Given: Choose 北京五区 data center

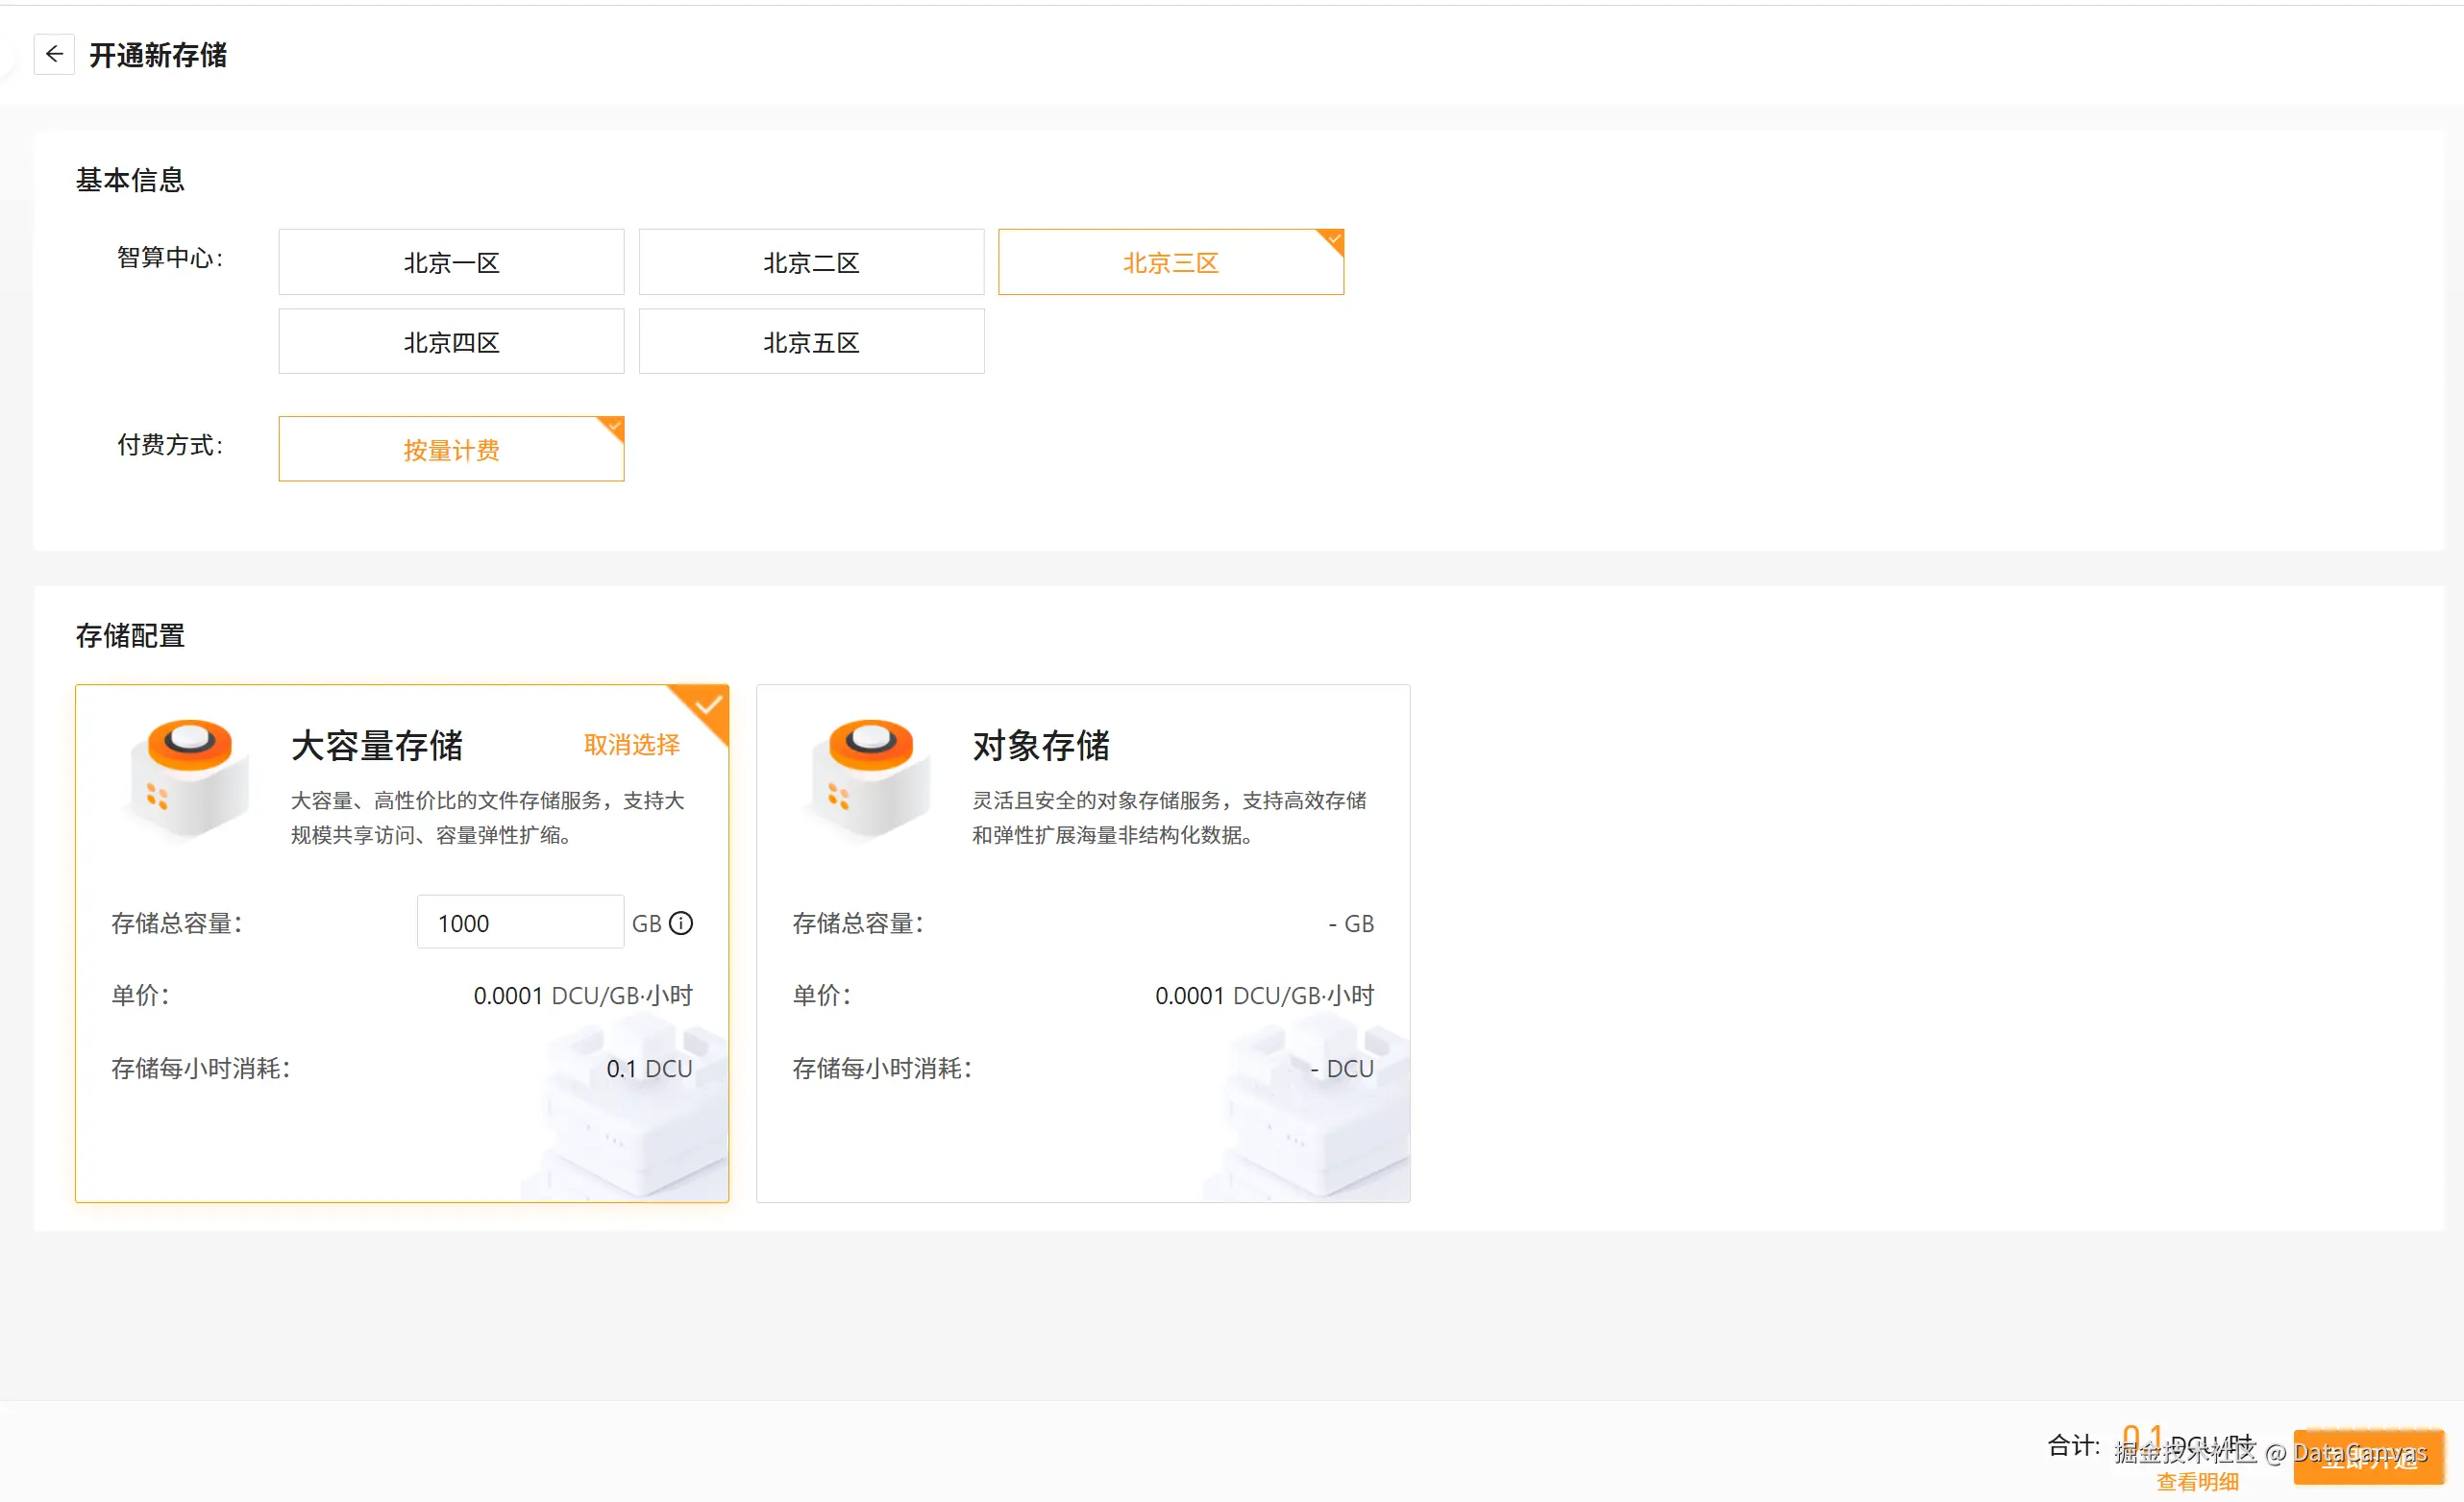Looking at the screenshot, I should point(811,342).
